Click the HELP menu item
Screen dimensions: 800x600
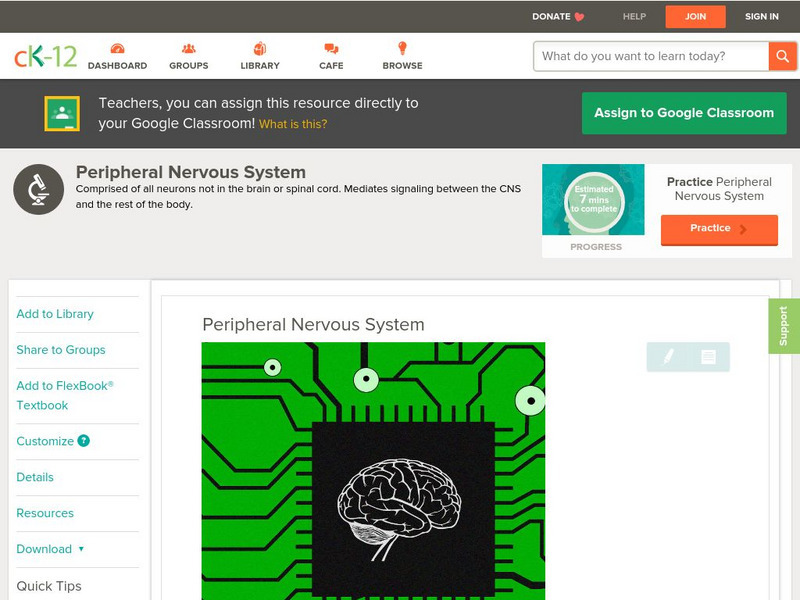click(634, 16)
